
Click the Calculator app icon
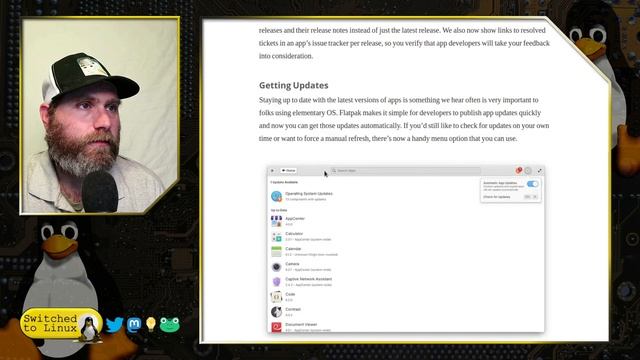[x=276, y=236]
